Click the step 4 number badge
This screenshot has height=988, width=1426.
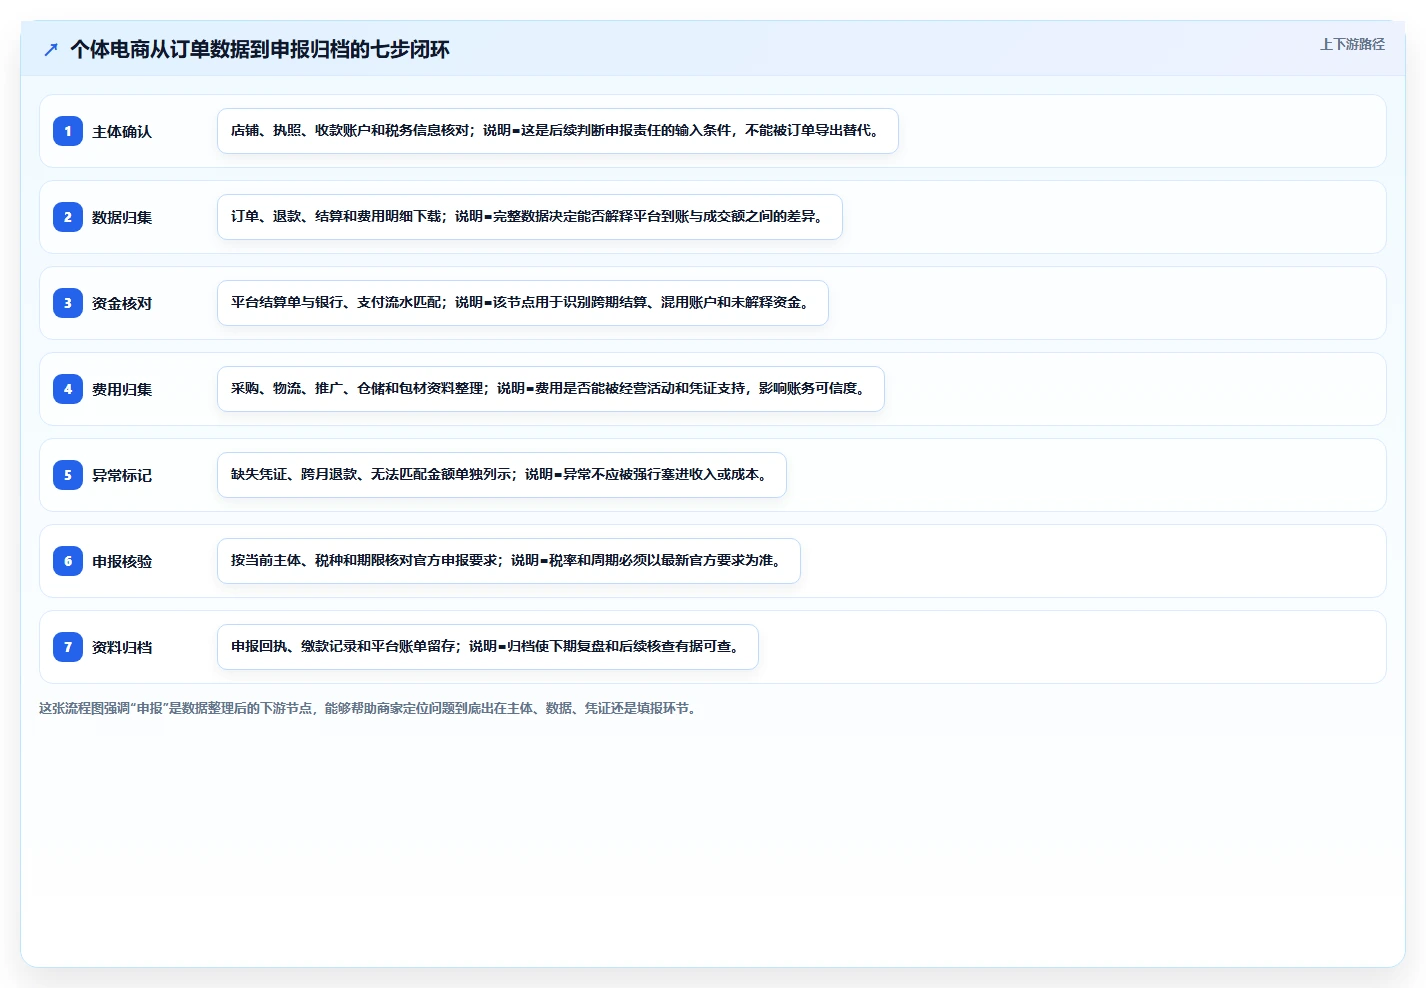point(68,389)
